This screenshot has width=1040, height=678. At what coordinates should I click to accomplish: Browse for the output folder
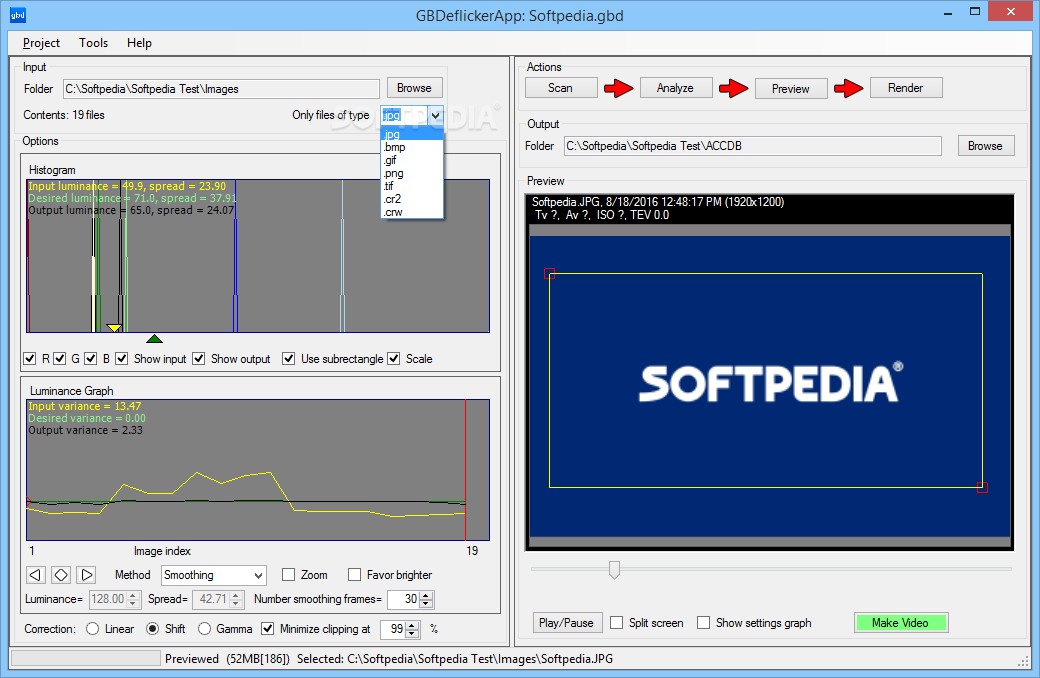click(986, 146)
